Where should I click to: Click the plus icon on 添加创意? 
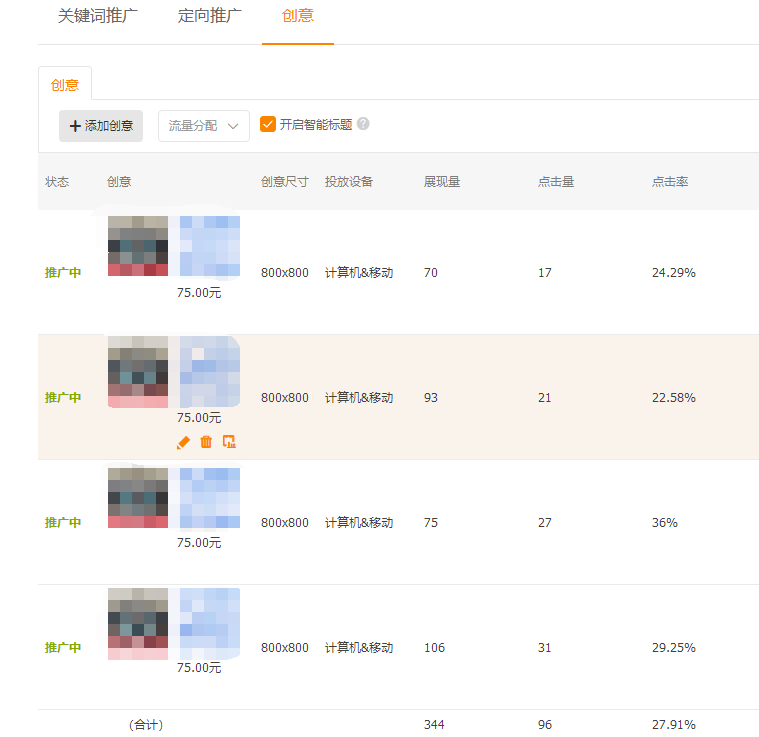(75, 126)
